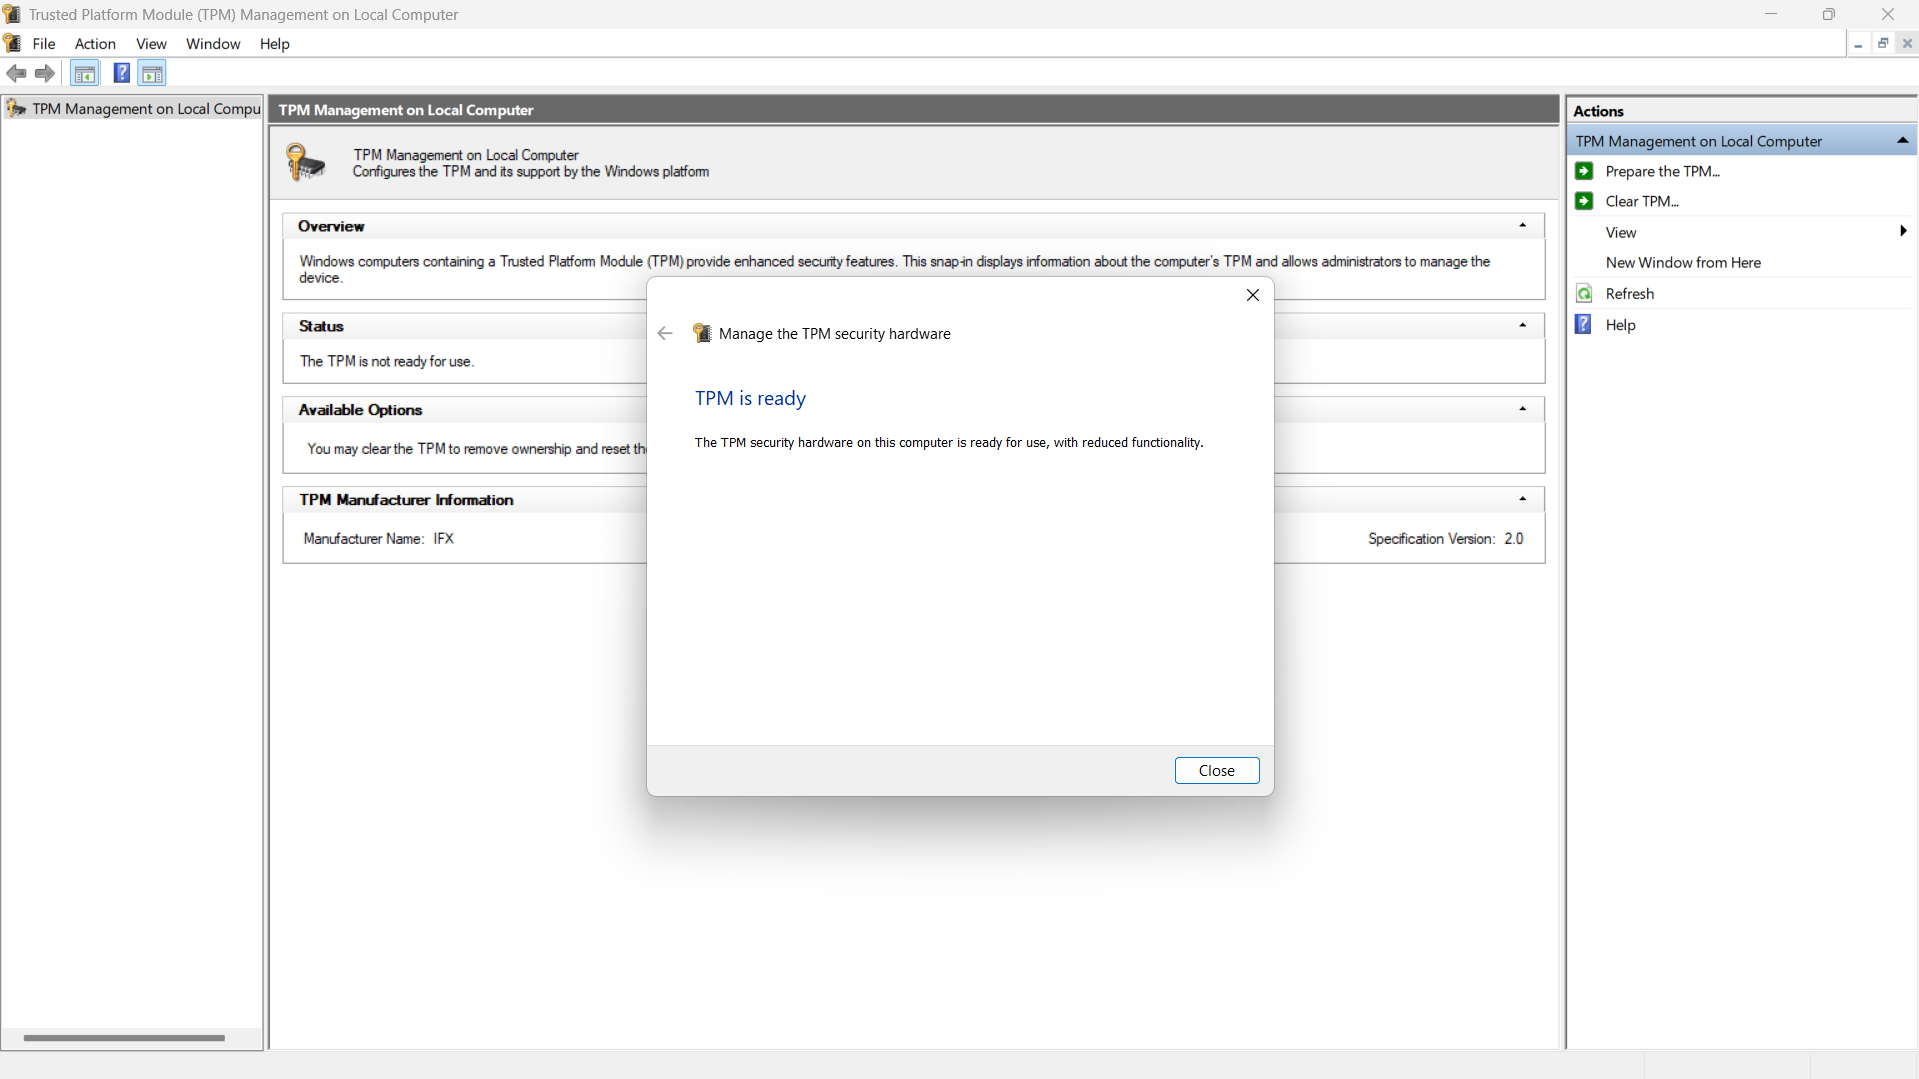This screenshot has height=1079, width=1919.
Task: Open the View menu in menu bar
Action: pyautogui.click(x=151, y=44)
